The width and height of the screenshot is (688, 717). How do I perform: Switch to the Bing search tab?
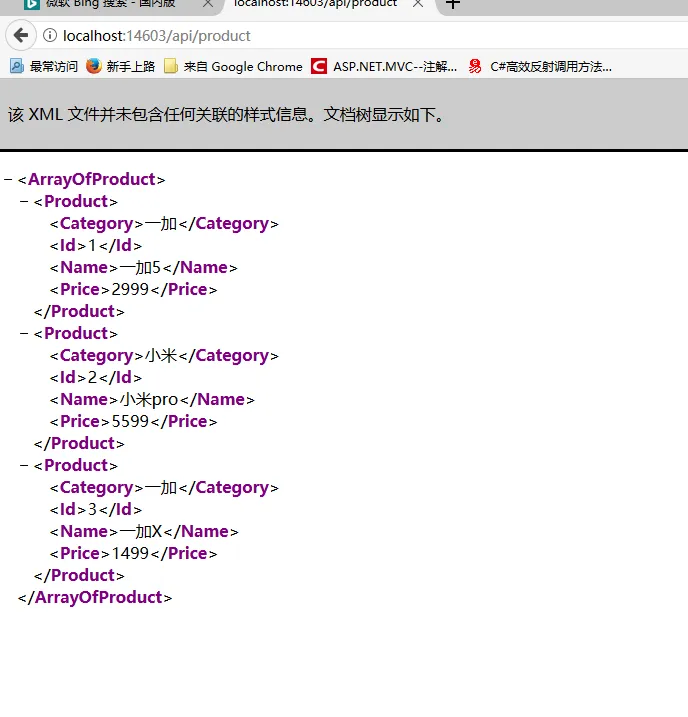pos(110,4)
